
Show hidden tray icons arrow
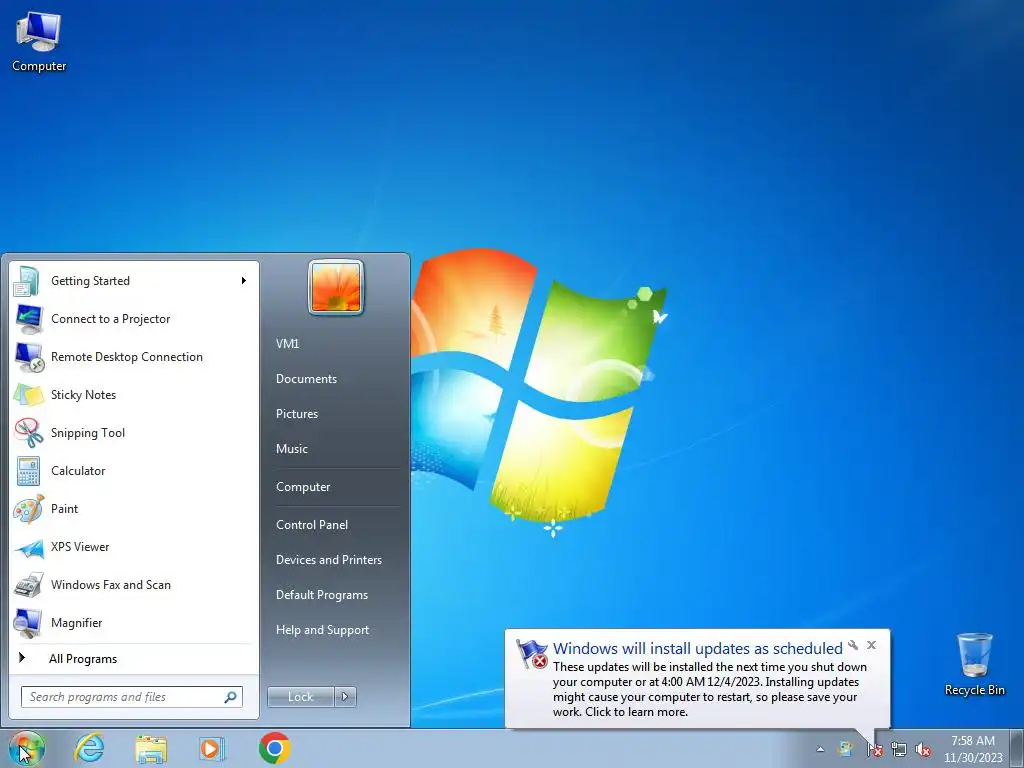[x=820, y=750]
